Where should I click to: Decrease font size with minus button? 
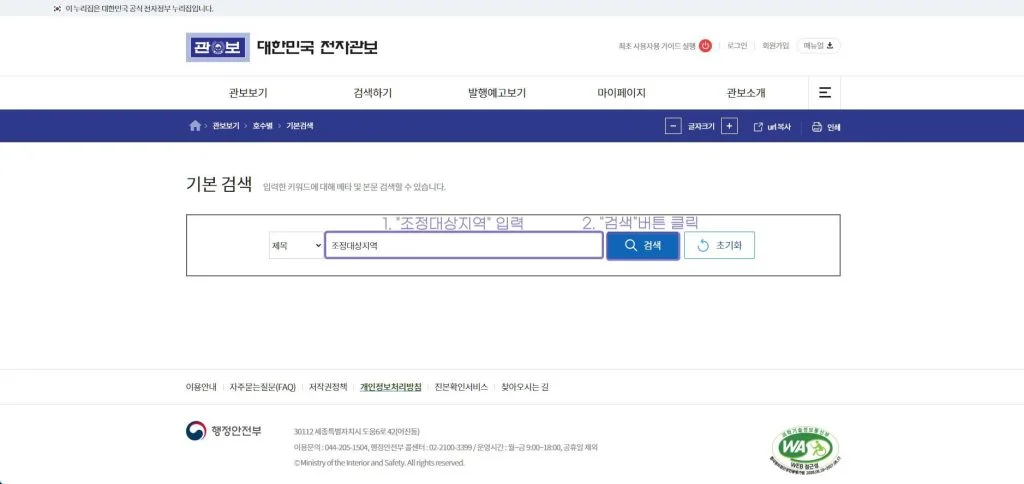(x=673, y=126)
